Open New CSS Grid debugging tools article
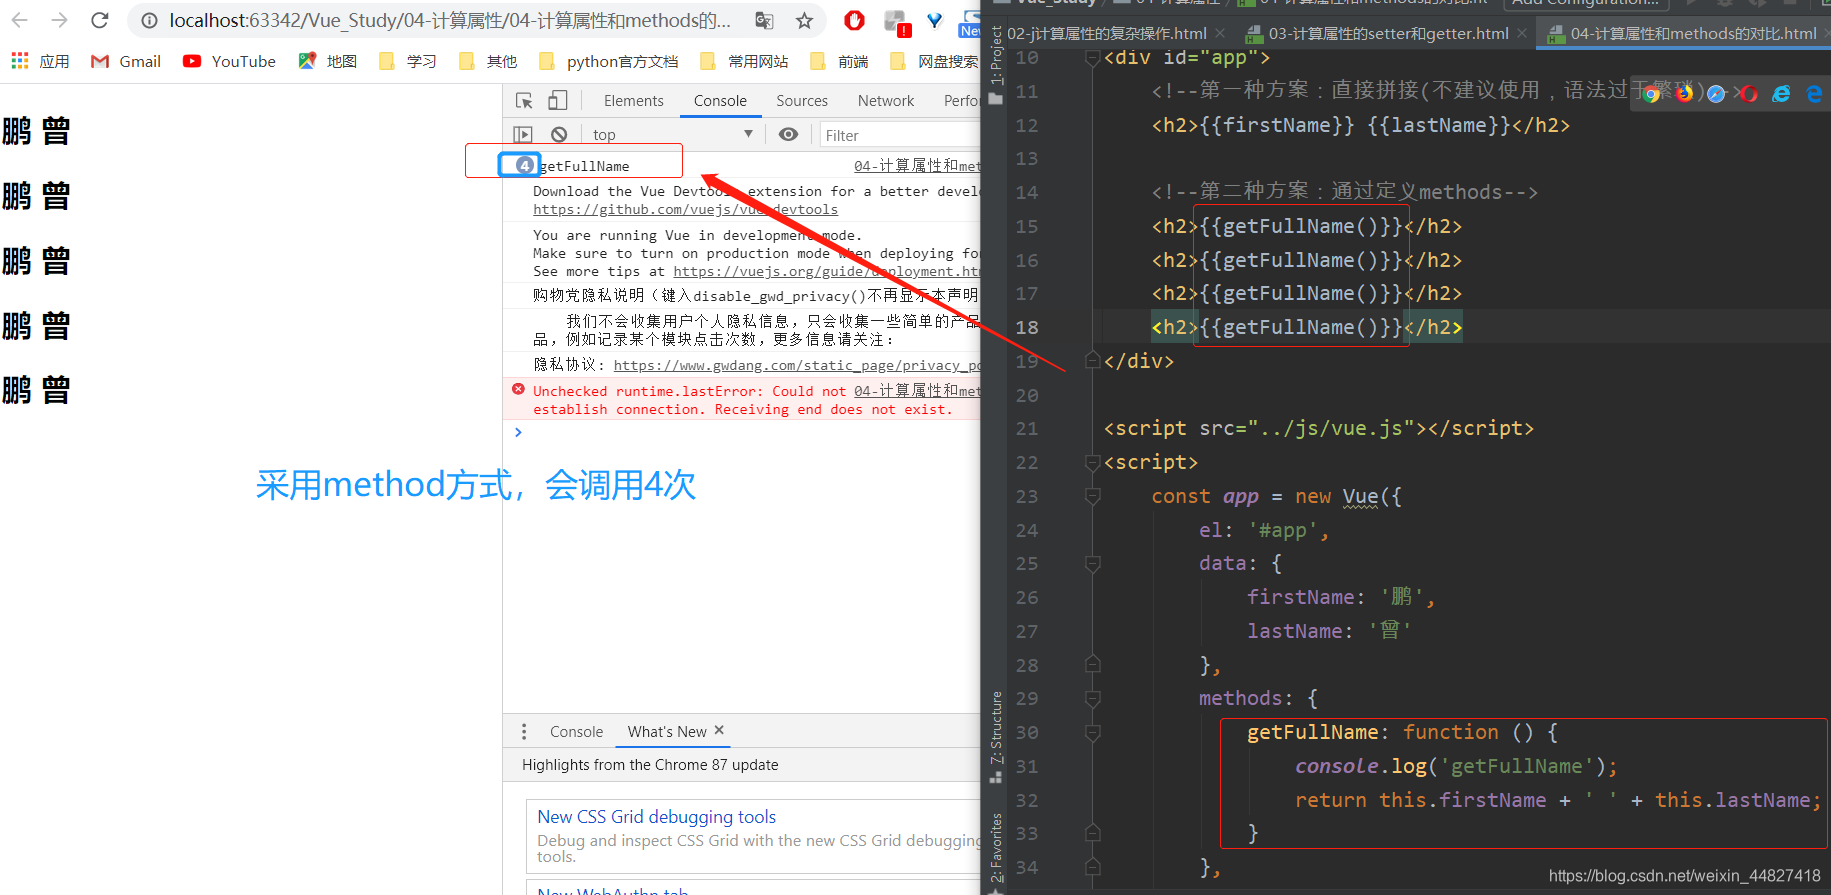The image size is (1831, 895). (656, 817)
